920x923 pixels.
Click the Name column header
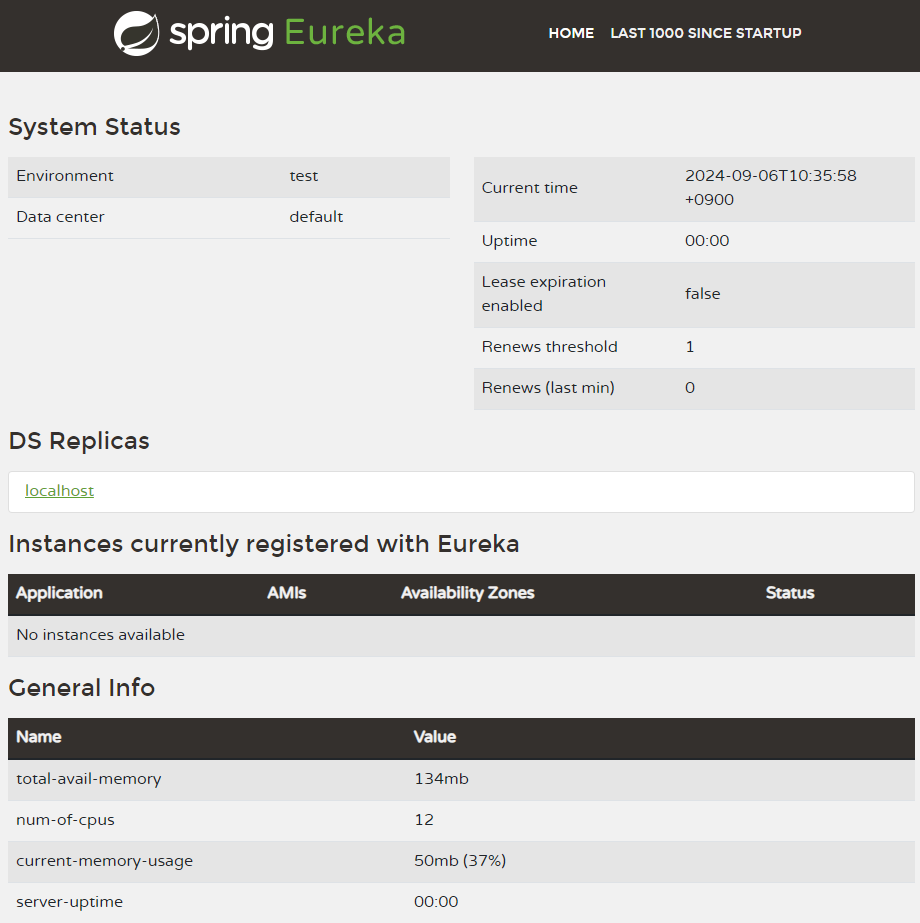(38, 737)
